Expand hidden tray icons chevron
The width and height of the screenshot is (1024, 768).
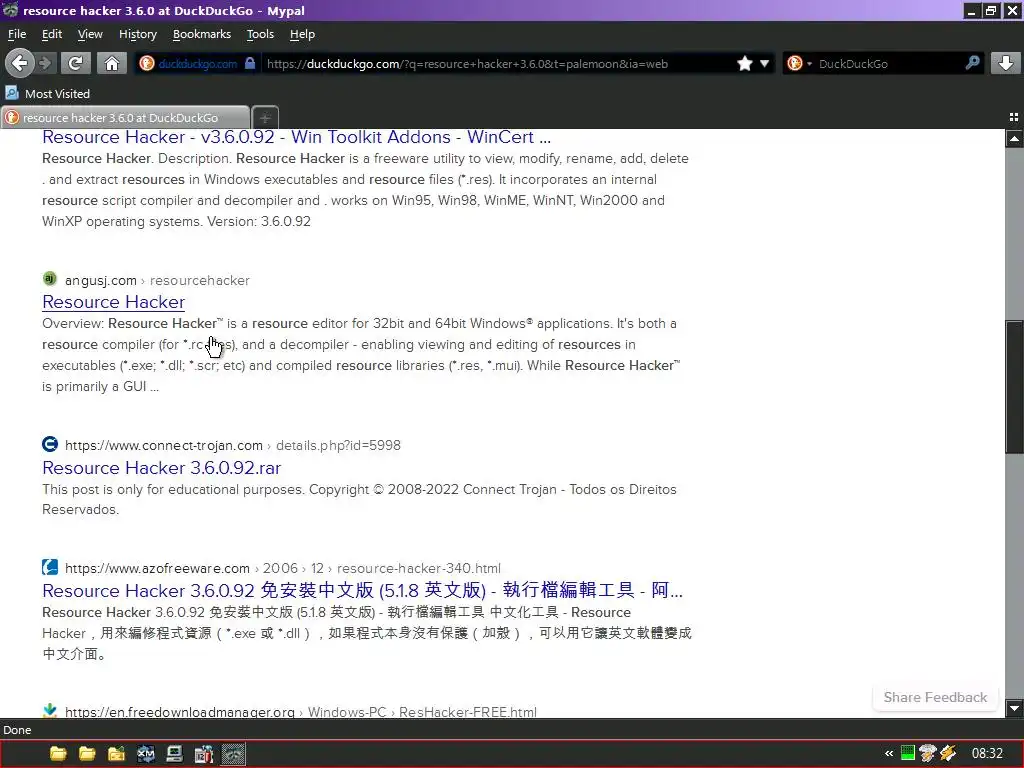coord(889,754)
